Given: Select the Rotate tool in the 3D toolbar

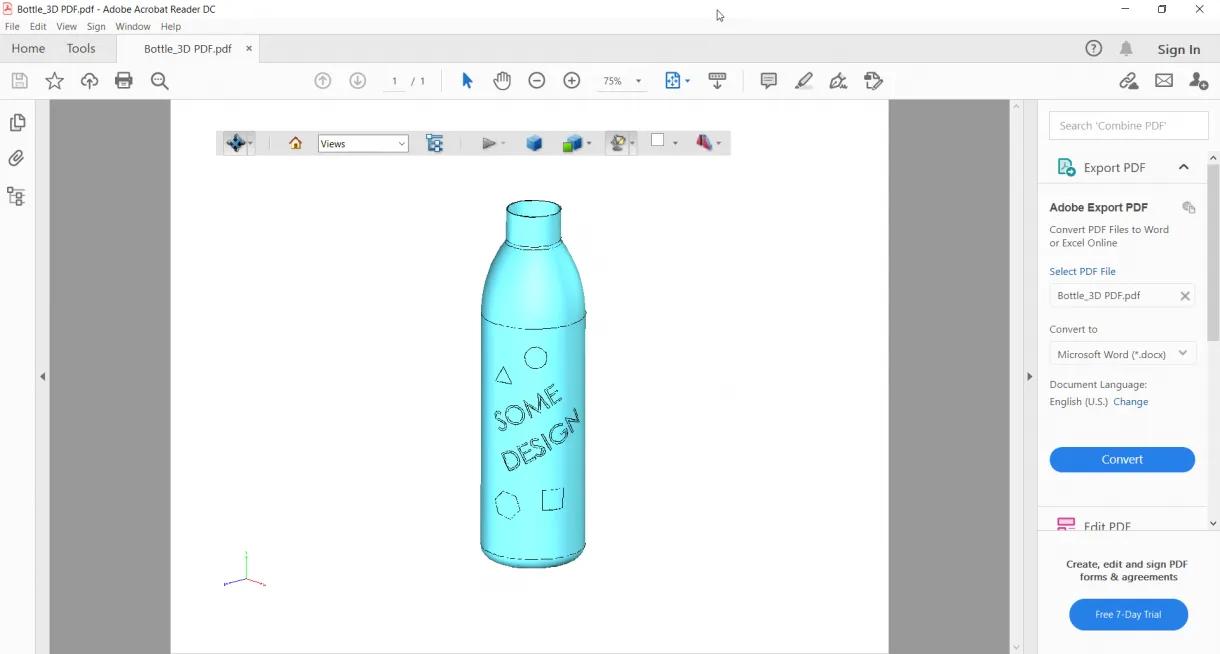Looking at the screenshot, I should coord(235,143).
